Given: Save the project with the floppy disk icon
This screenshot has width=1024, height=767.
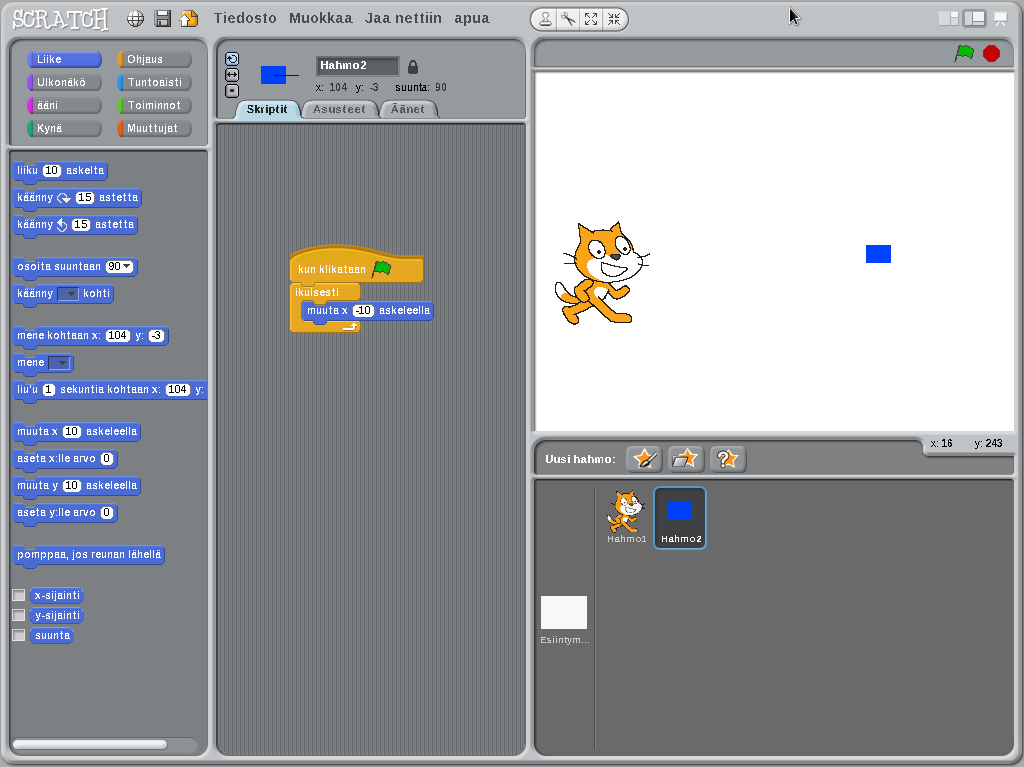Looking at the screenshot, I should [x=163, y=18].
